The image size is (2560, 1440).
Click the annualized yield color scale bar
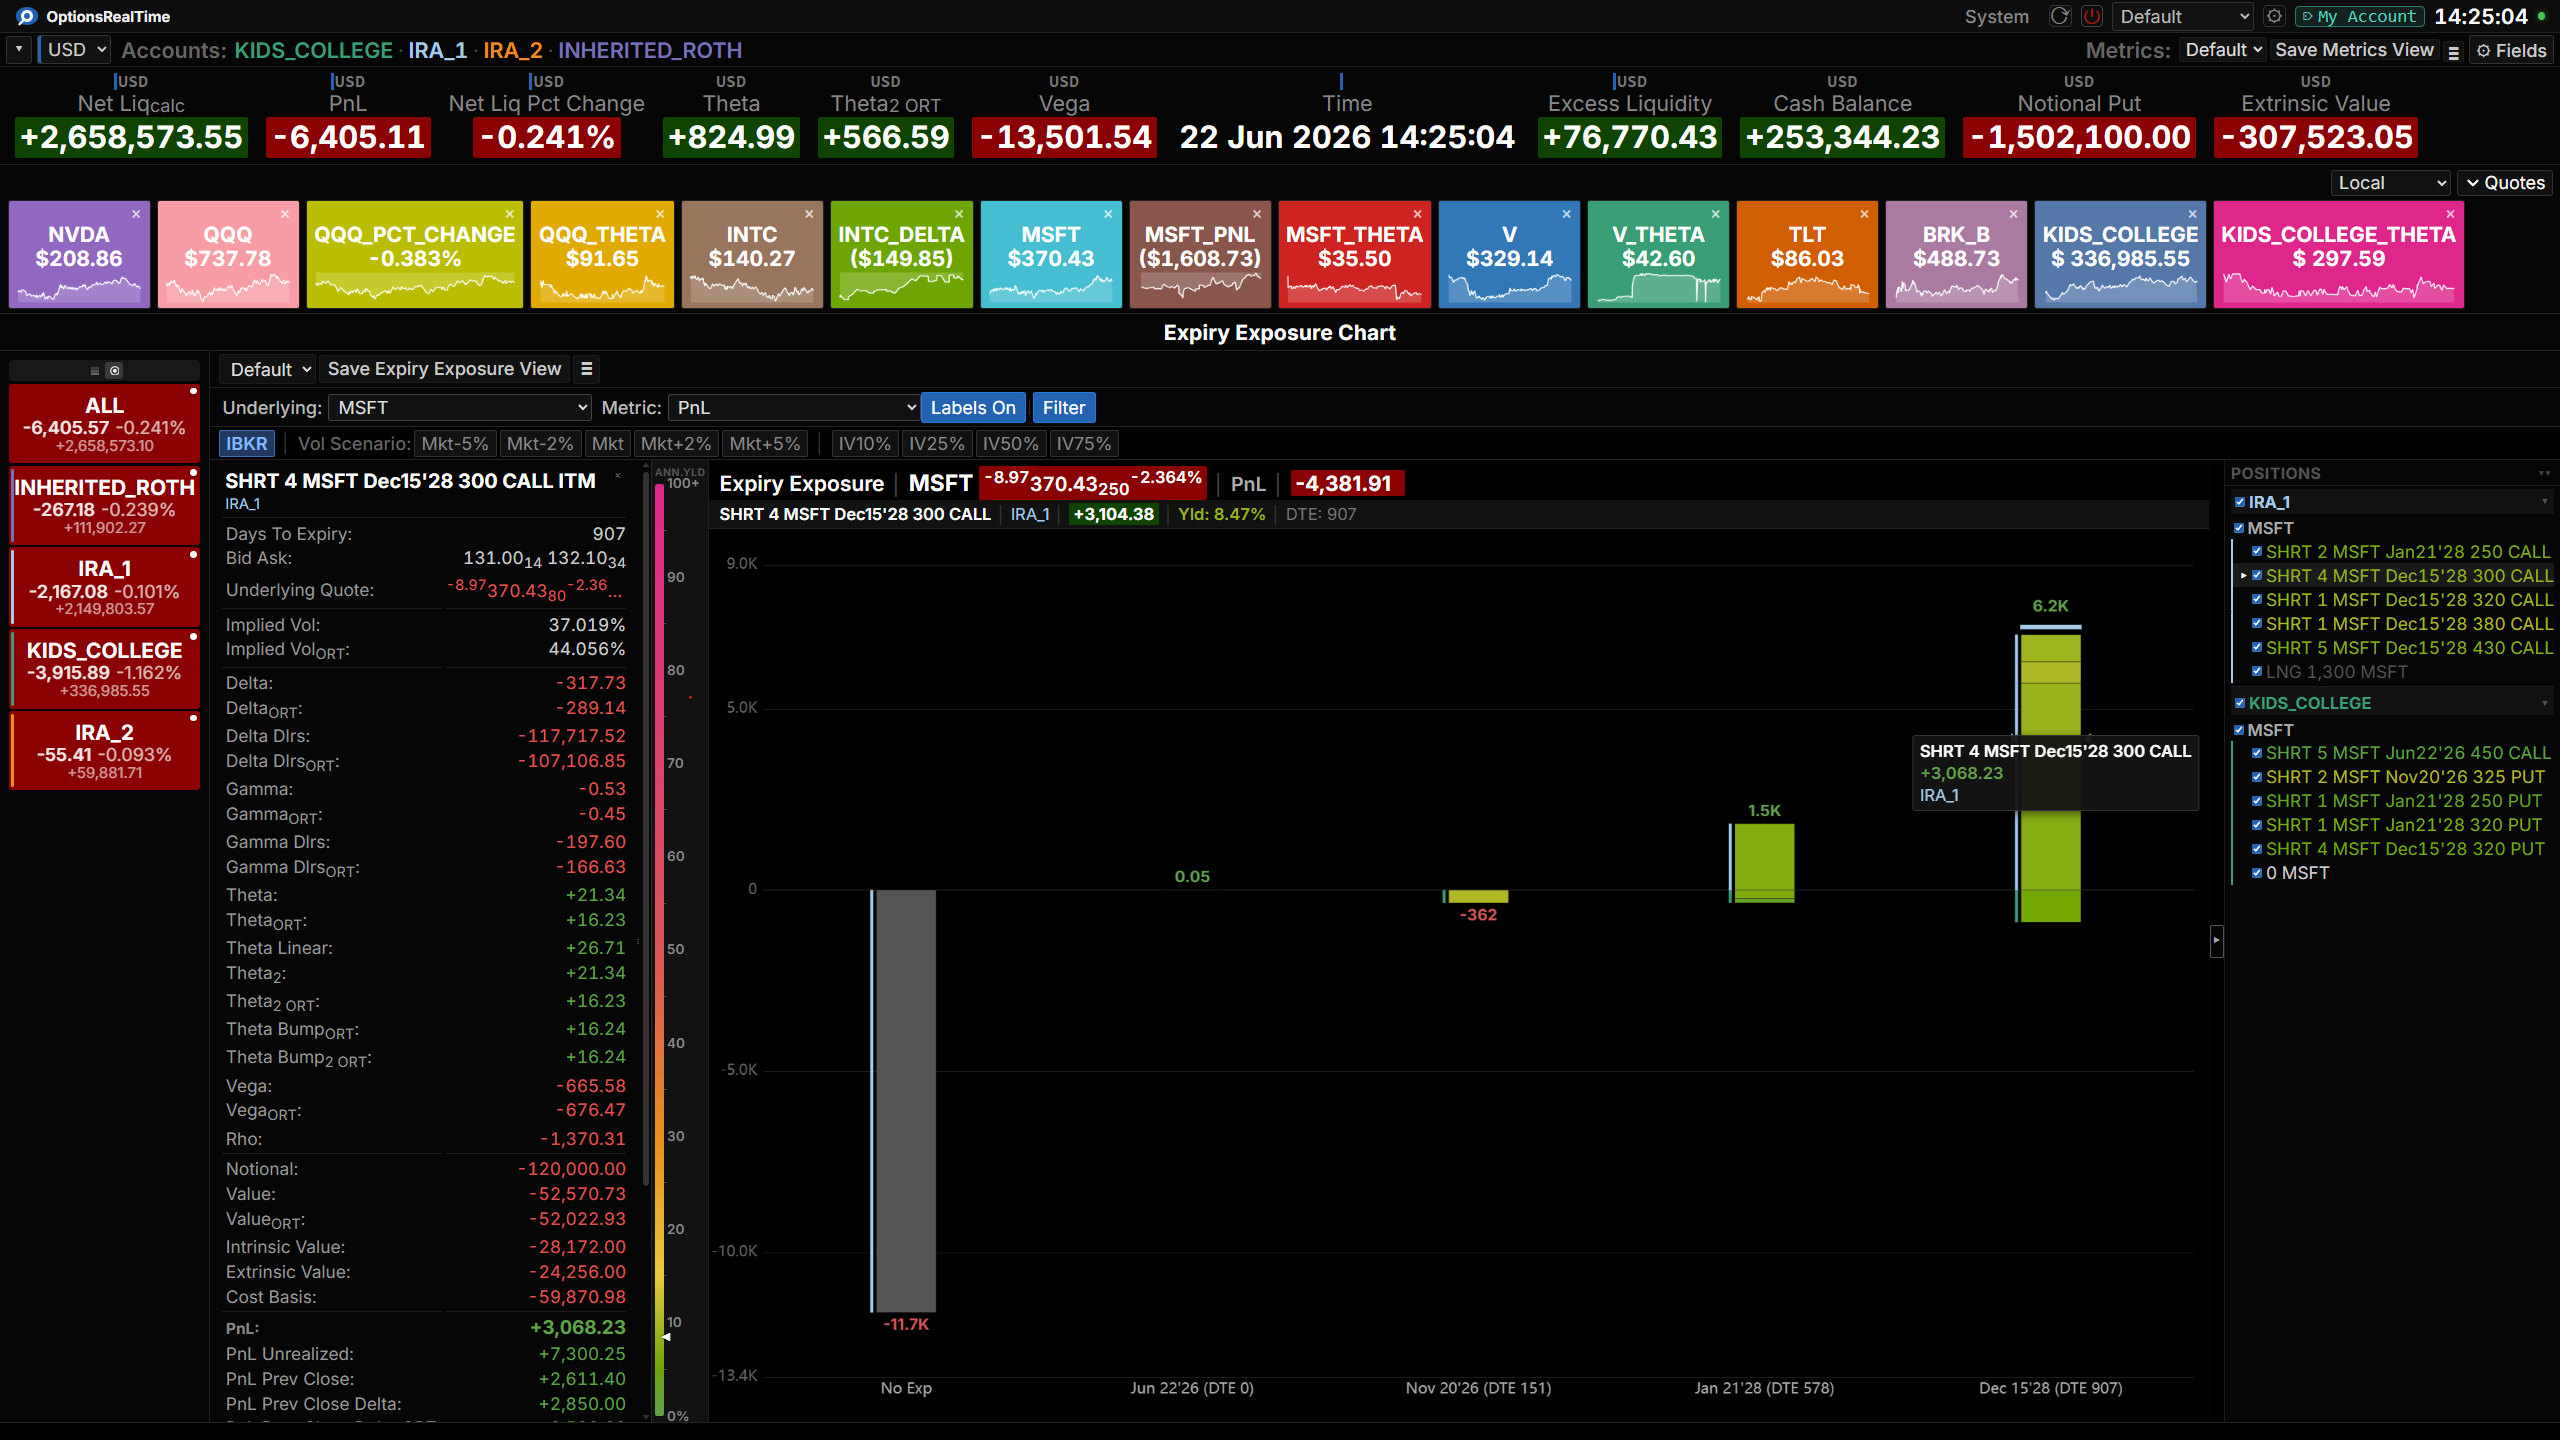tap(660, 946)
